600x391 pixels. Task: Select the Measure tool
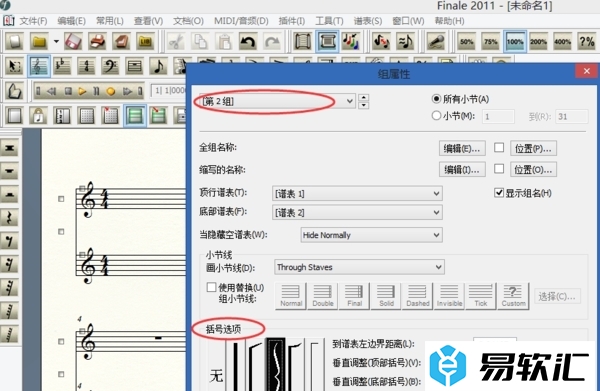pyautogui.click(x=134, y=67)
